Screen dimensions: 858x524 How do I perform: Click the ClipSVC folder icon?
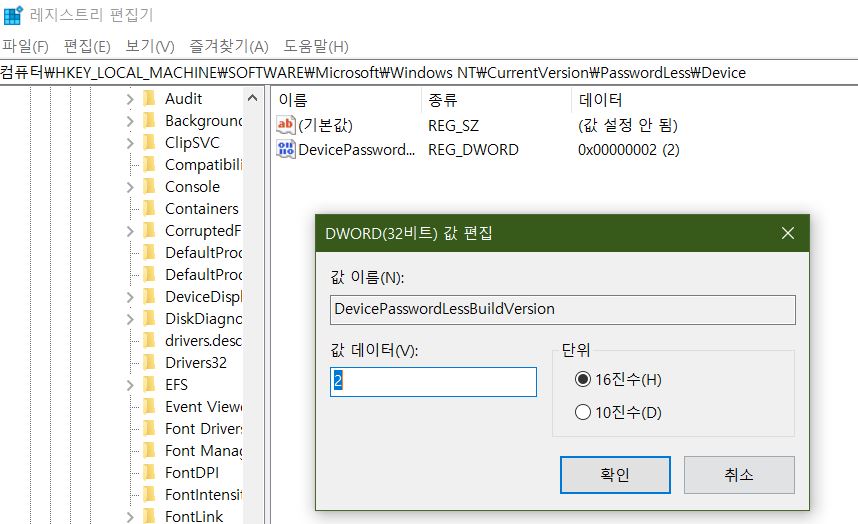click(x=149, y=142)
